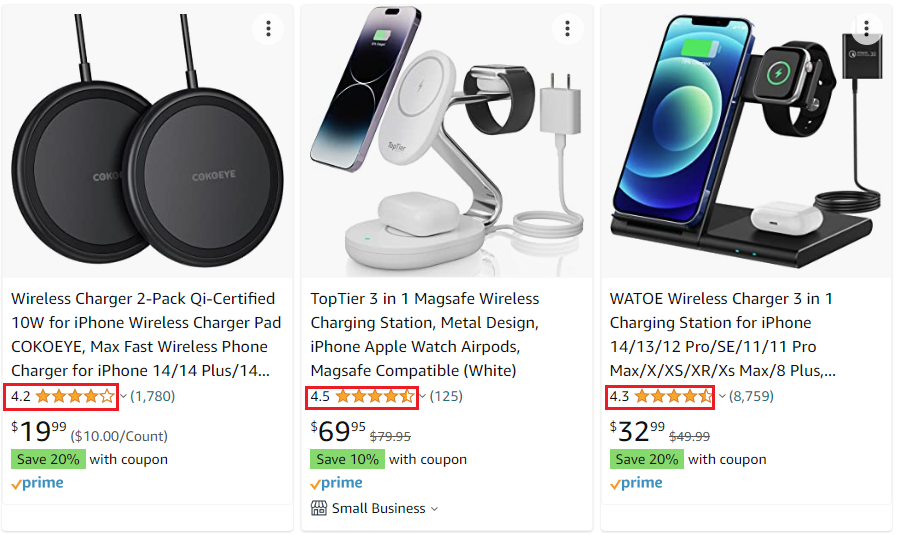
Task: Open options menu on COKOEYE charger card
Action: tap(268, 29)
